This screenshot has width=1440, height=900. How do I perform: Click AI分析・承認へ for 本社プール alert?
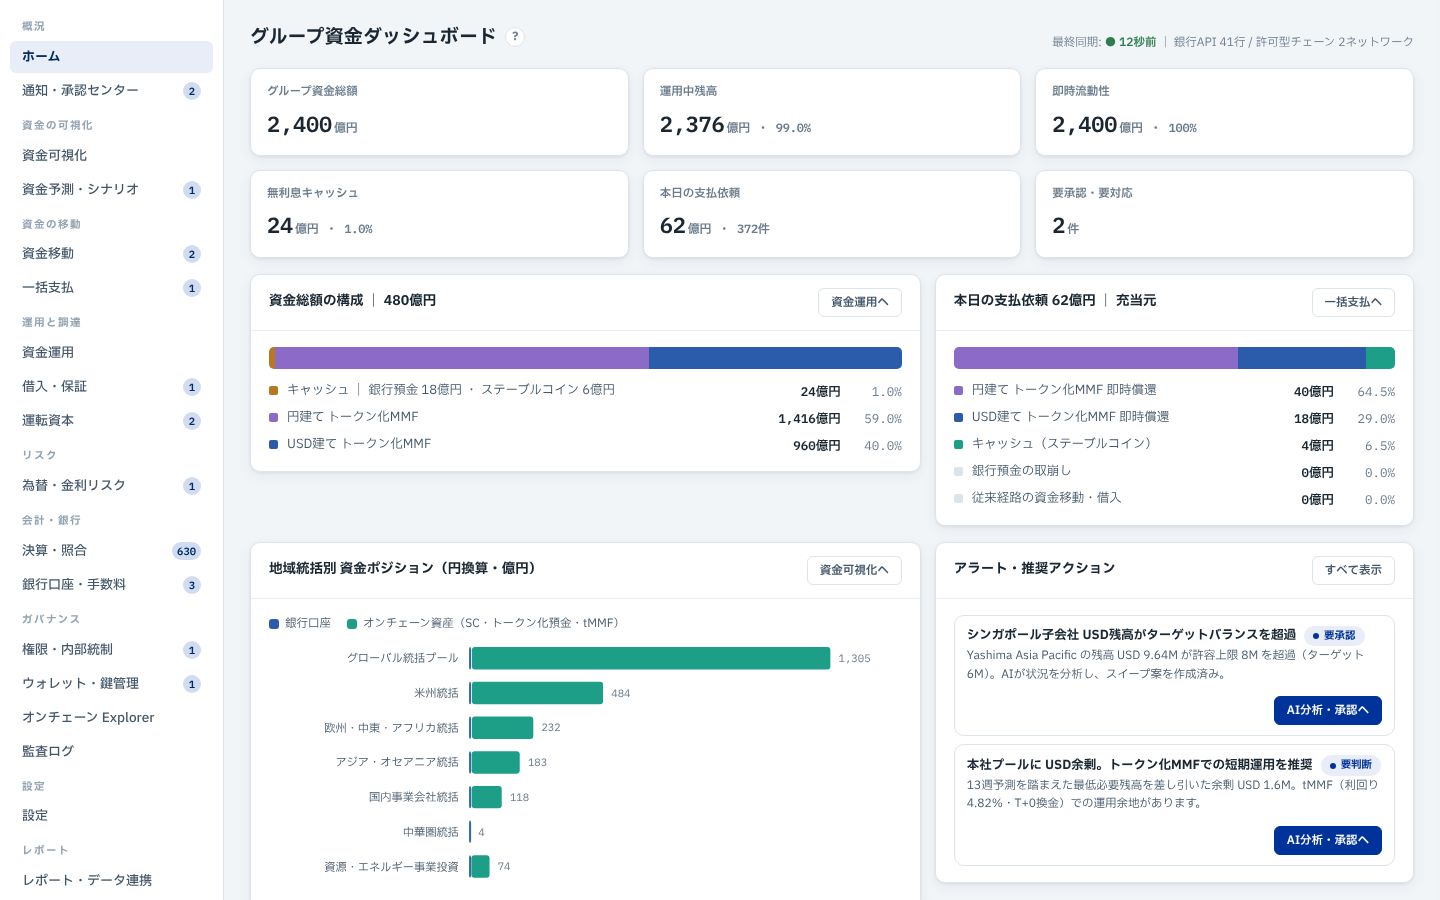point(1327,840)
